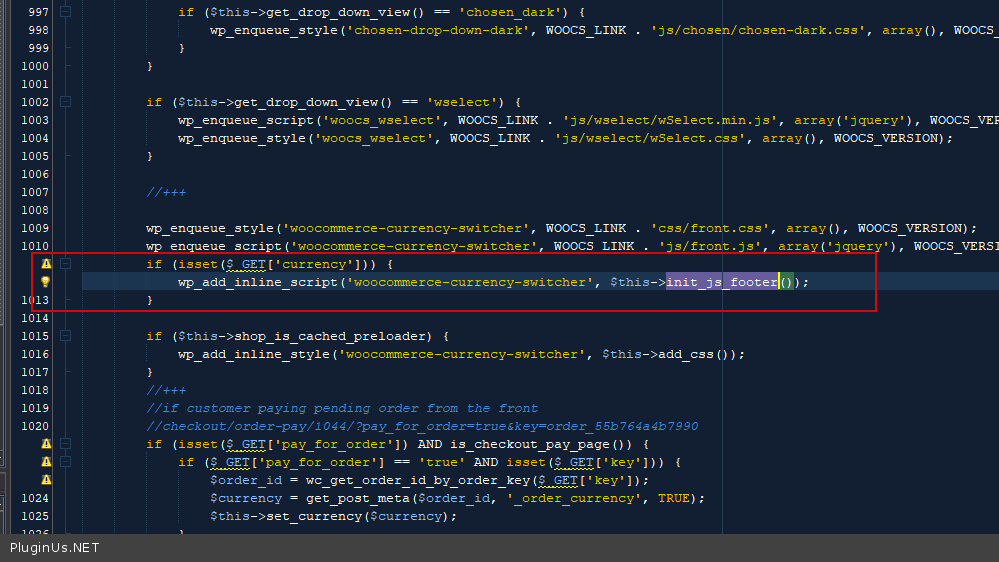Click 'js/wselect/wSelect.css' path string
999x562 pixels.
650,138
